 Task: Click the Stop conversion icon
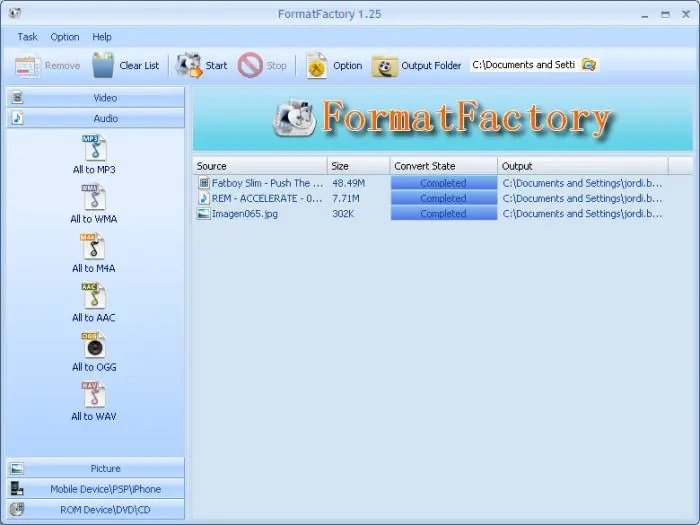coord(250,65)
